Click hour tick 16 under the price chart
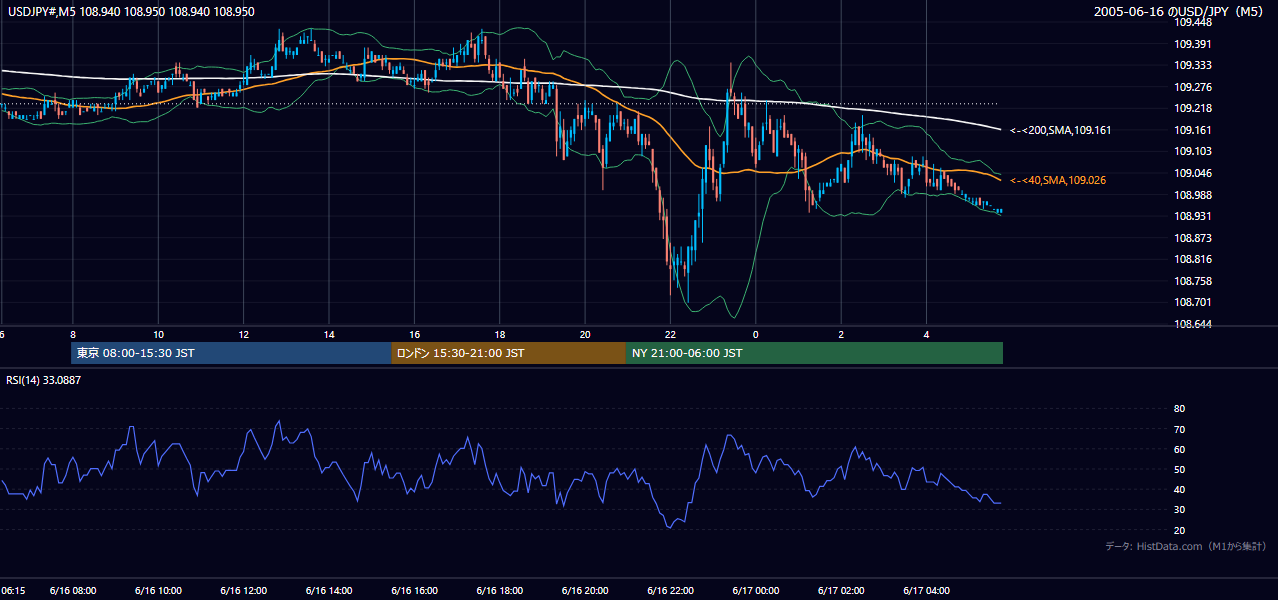Viewport: 1278px width, 600px height. pyautogui.click(x=414, y=335)
